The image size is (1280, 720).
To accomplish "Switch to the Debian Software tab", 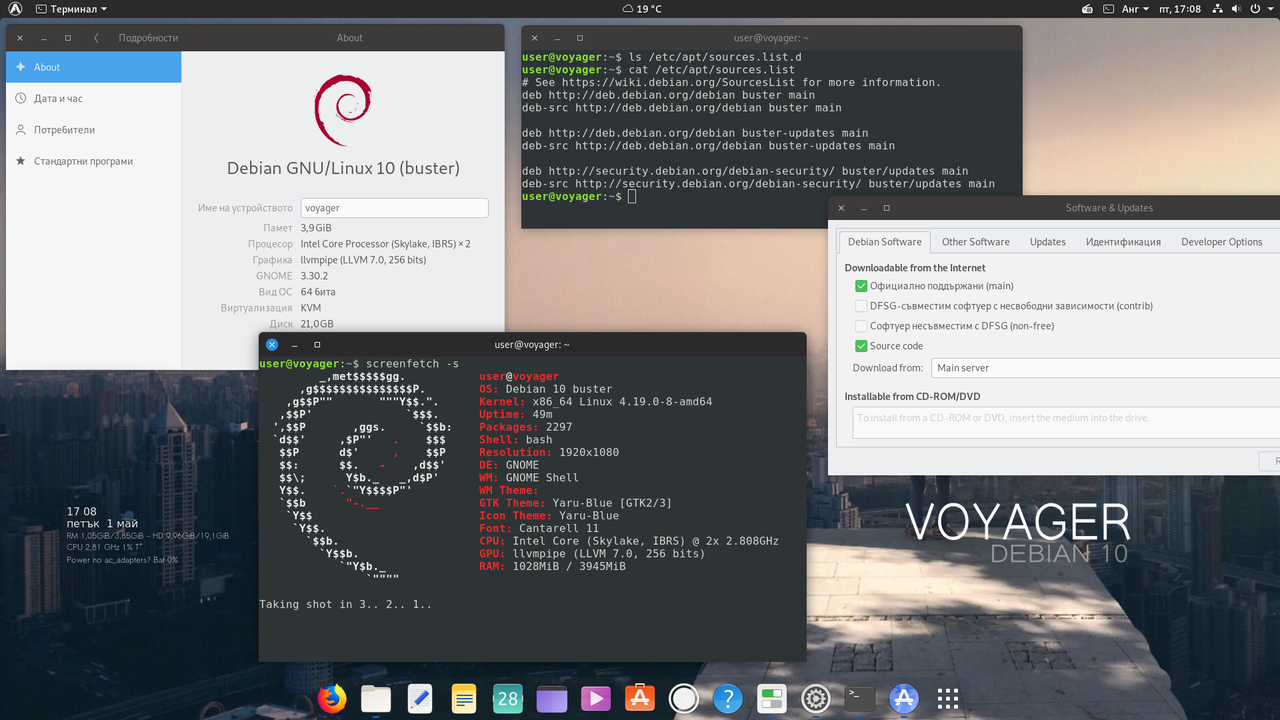I will point(885,242).
